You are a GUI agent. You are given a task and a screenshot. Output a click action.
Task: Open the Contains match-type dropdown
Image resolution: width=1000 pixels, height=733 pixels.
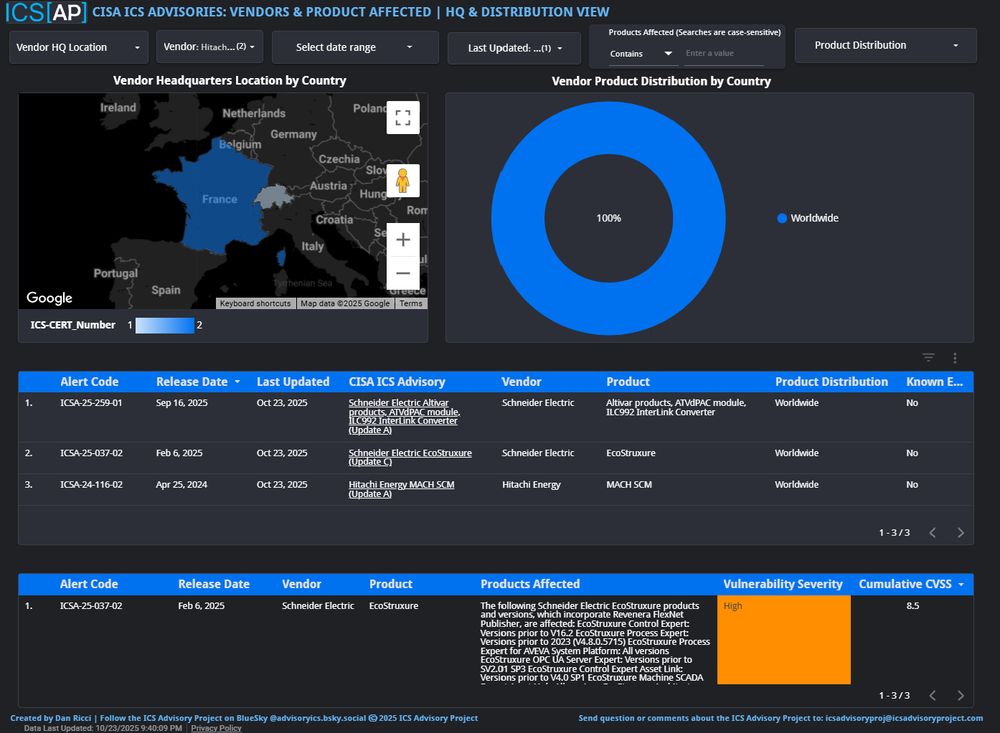click(x=640, y=54)
